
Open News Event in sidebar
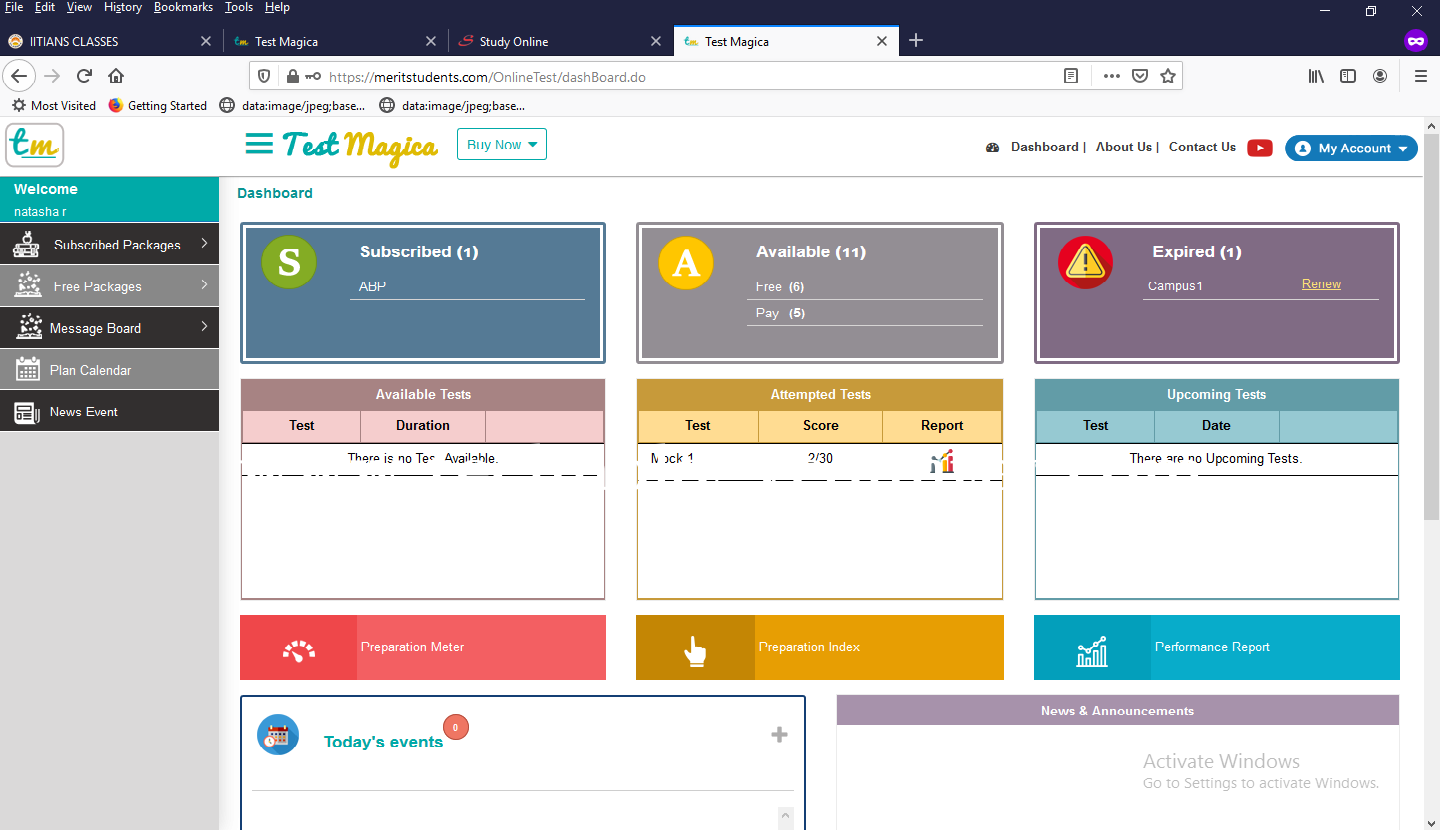point(109,411)
